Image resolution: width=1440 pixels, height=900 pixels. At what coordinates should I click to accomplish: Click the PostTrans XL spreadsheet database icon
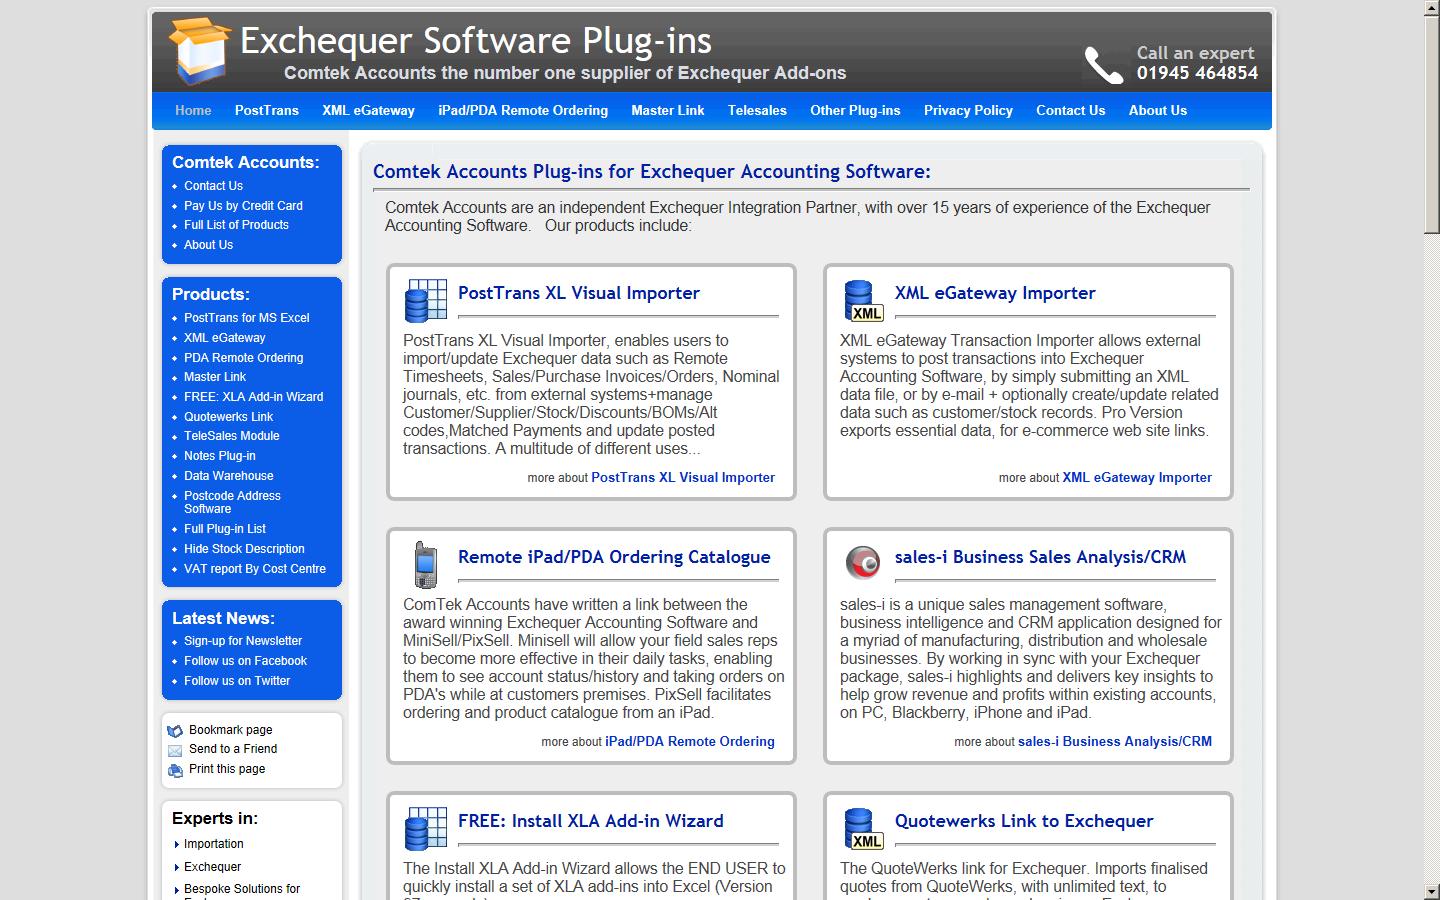coord(425,299)
